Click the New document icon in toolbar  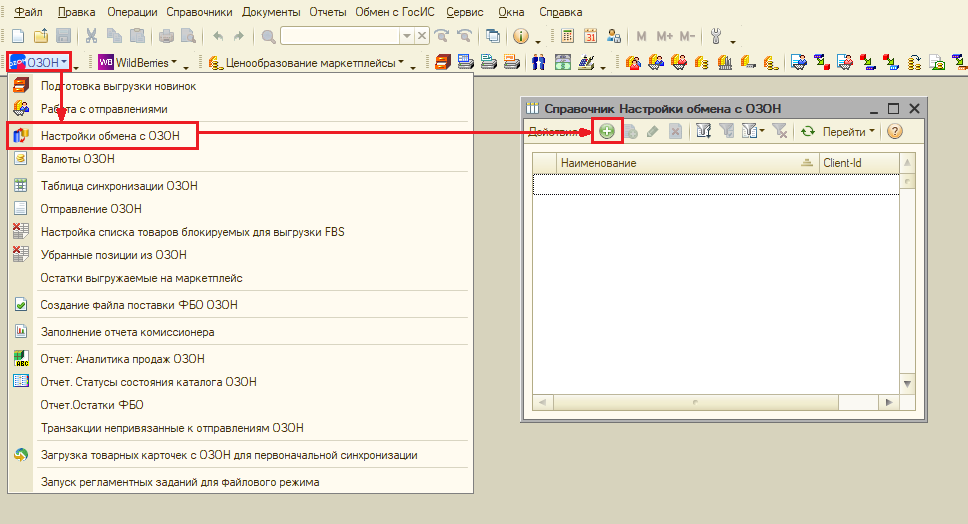pyautogui.click(x=18, y=36)
